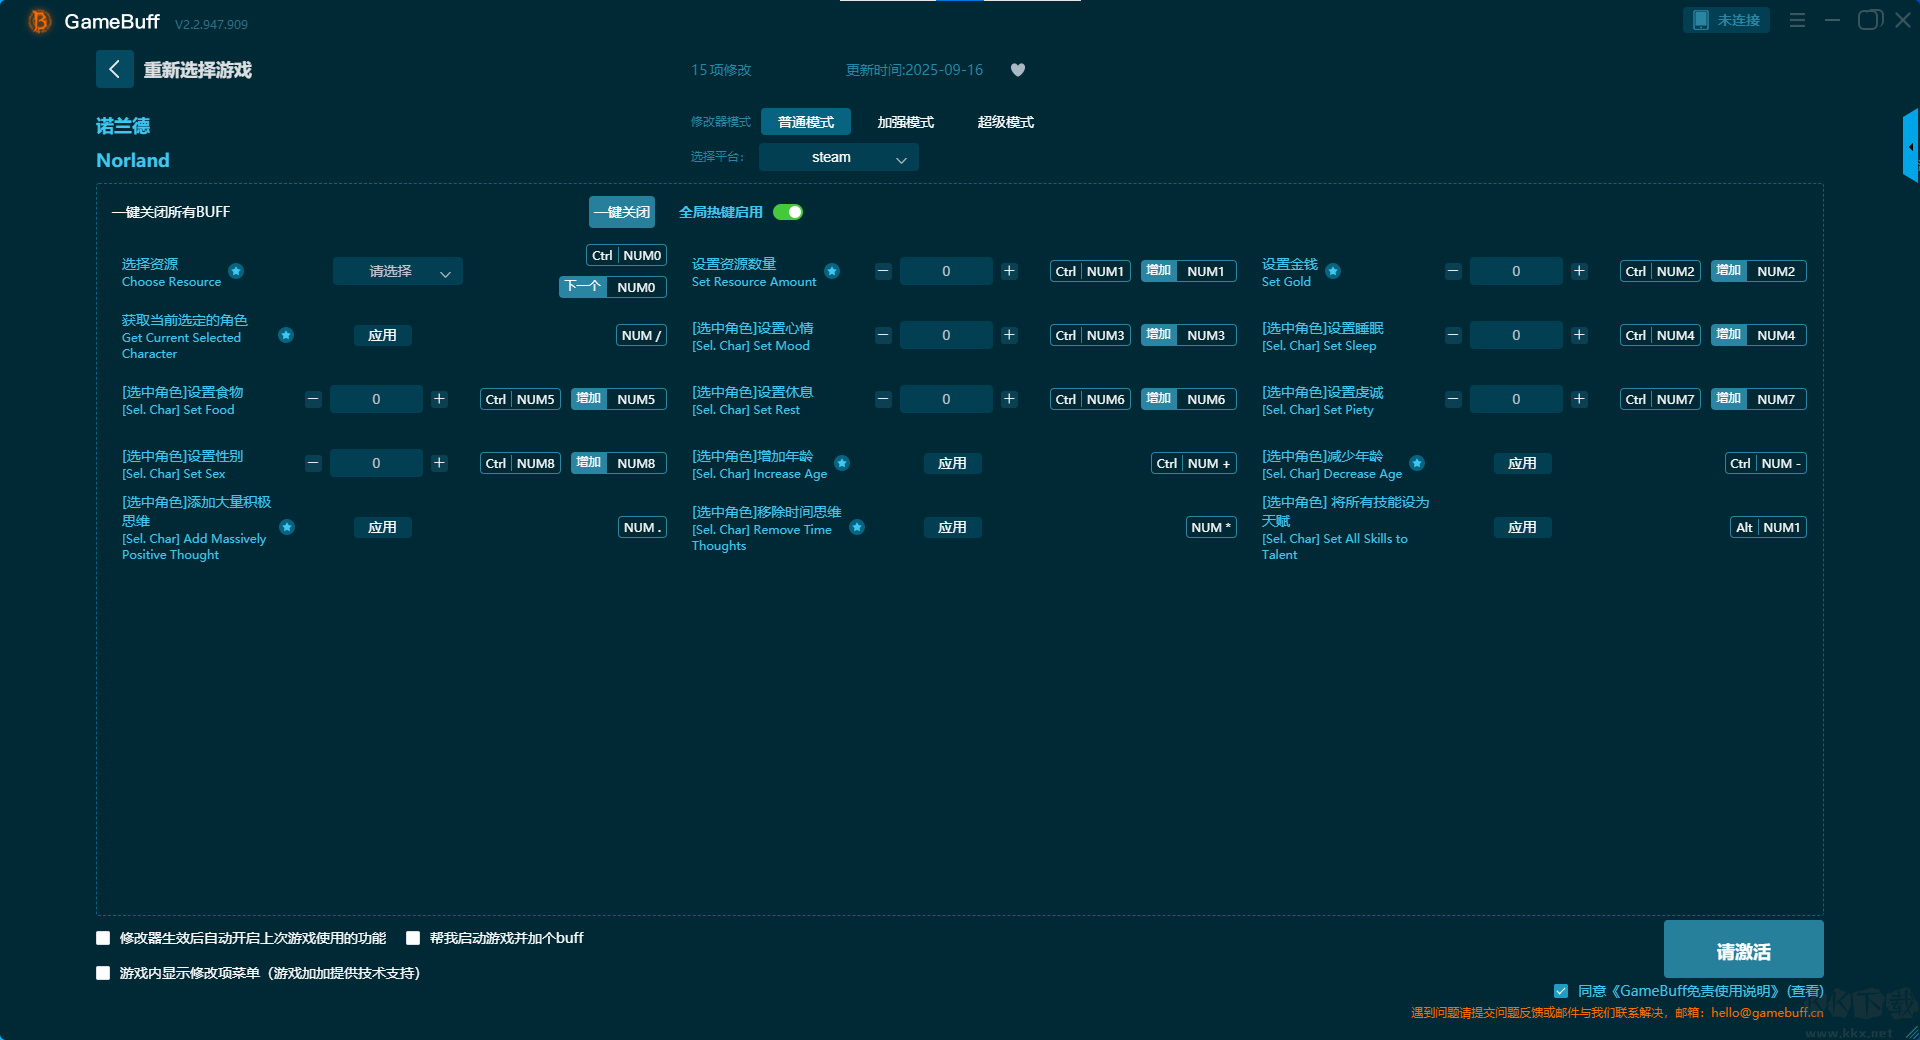Click the 增加 NUM2 hotkey box

point(1759,271)
